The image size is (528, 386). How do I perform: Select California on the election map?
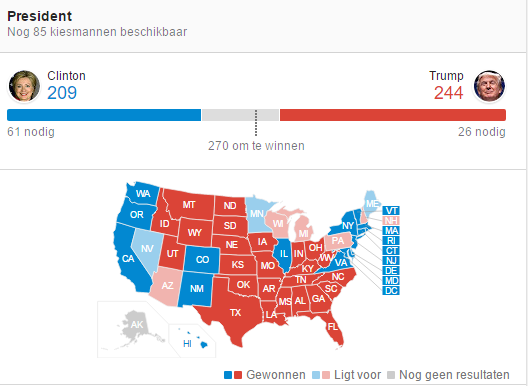click(129, 258)
